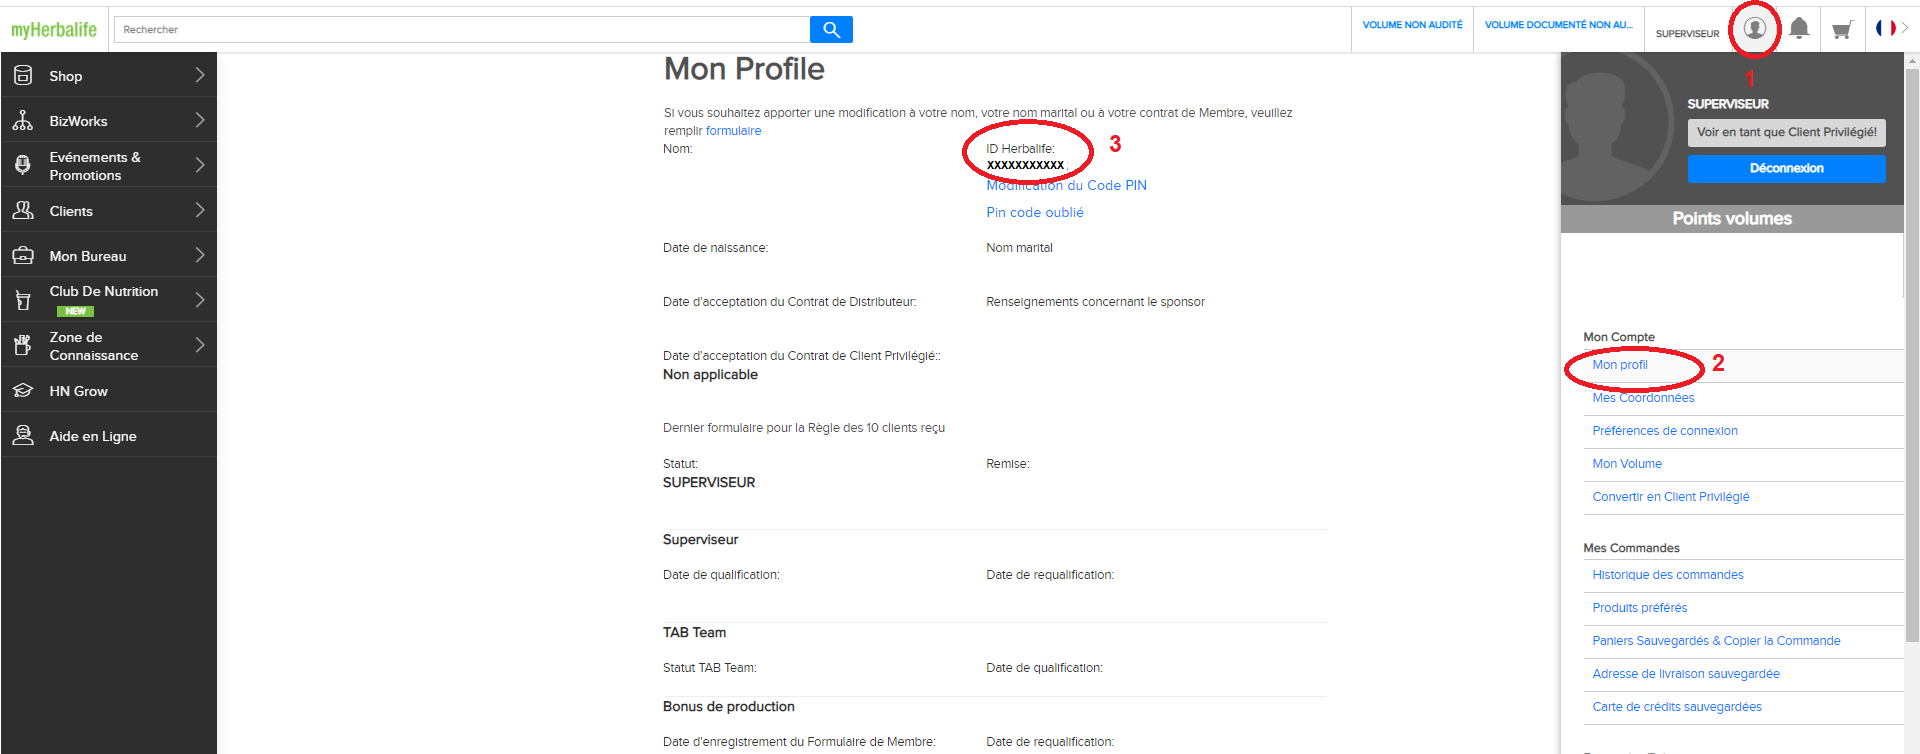Open the Mon Volume link
The width and height of the screenshot is (1920, 754).
tap(1627, 464)
